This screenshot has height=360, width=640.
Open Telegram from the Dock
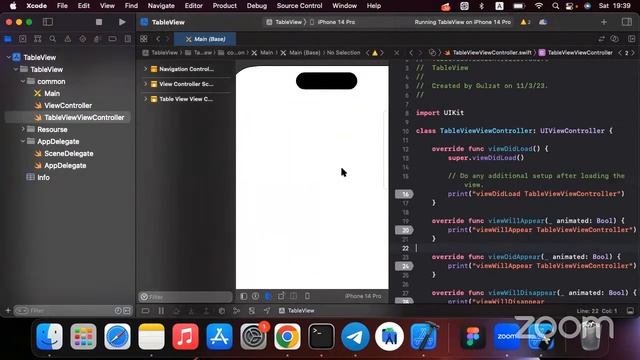[x=355, y=337]
